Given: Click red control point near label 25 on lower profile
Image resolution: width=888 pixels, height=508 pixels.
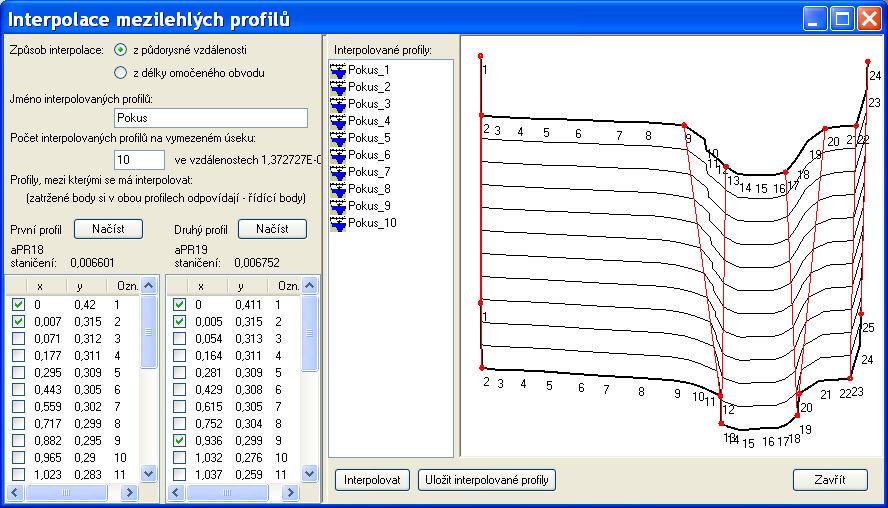Looking at the screenshot, I should 861,314.
